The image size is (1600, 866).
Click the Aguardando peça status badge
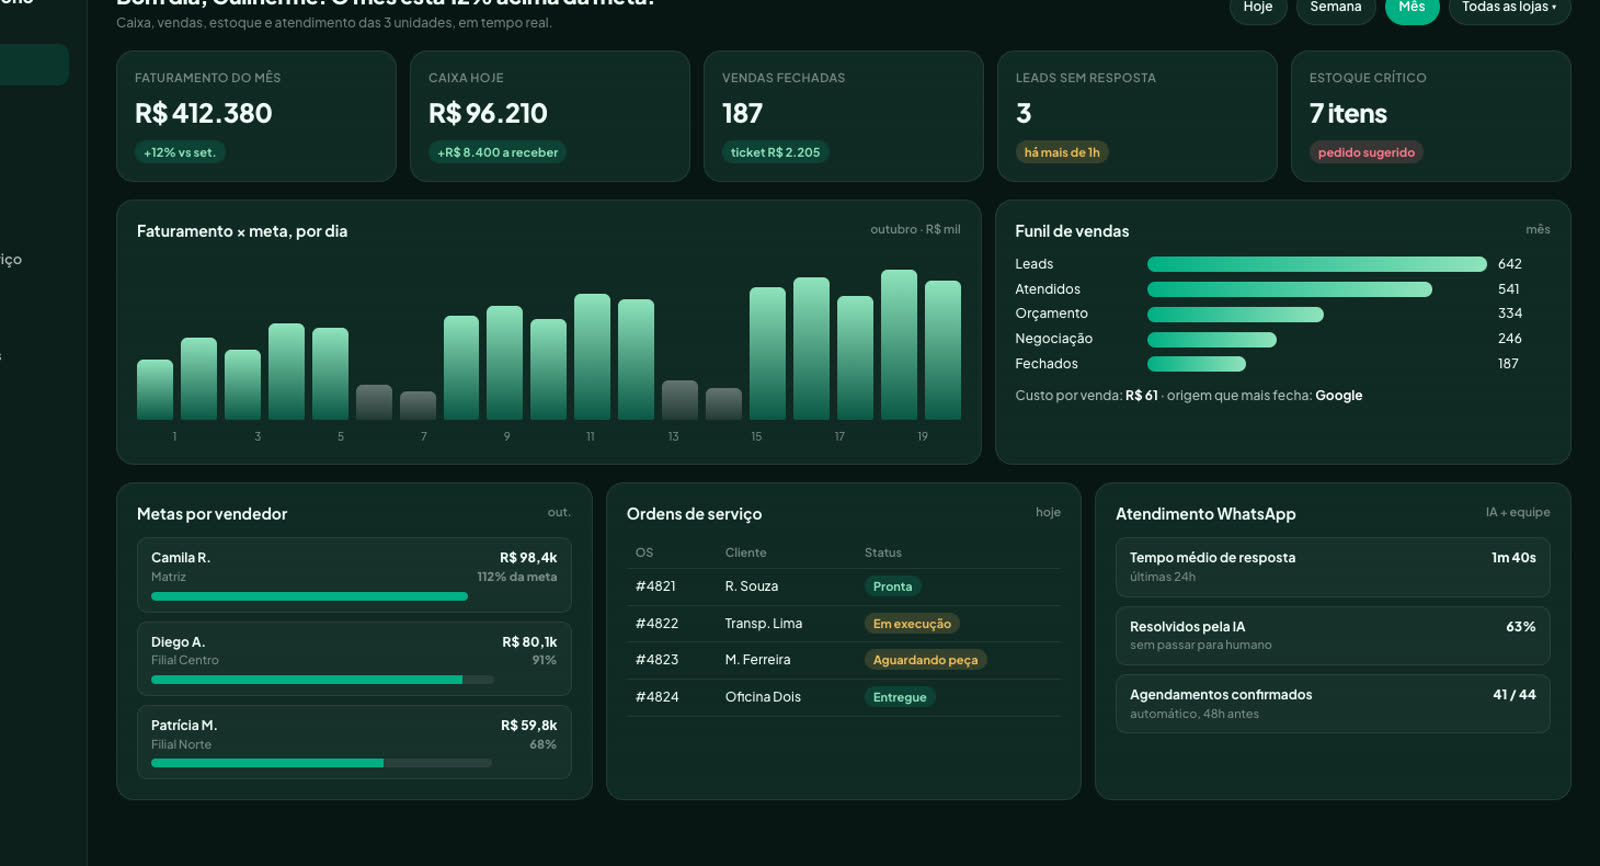tap(926, 660)
